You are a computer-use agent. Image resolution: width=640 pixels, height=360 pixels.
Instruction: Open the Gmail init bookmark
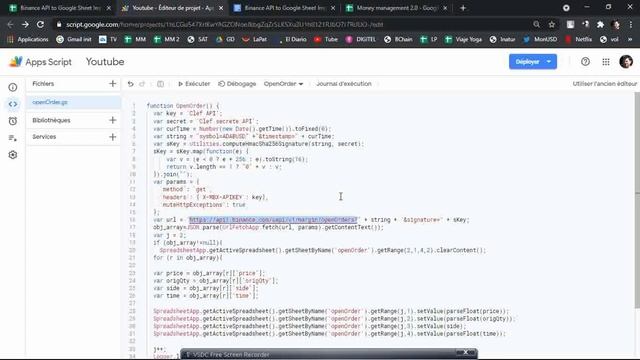[74, 39]
